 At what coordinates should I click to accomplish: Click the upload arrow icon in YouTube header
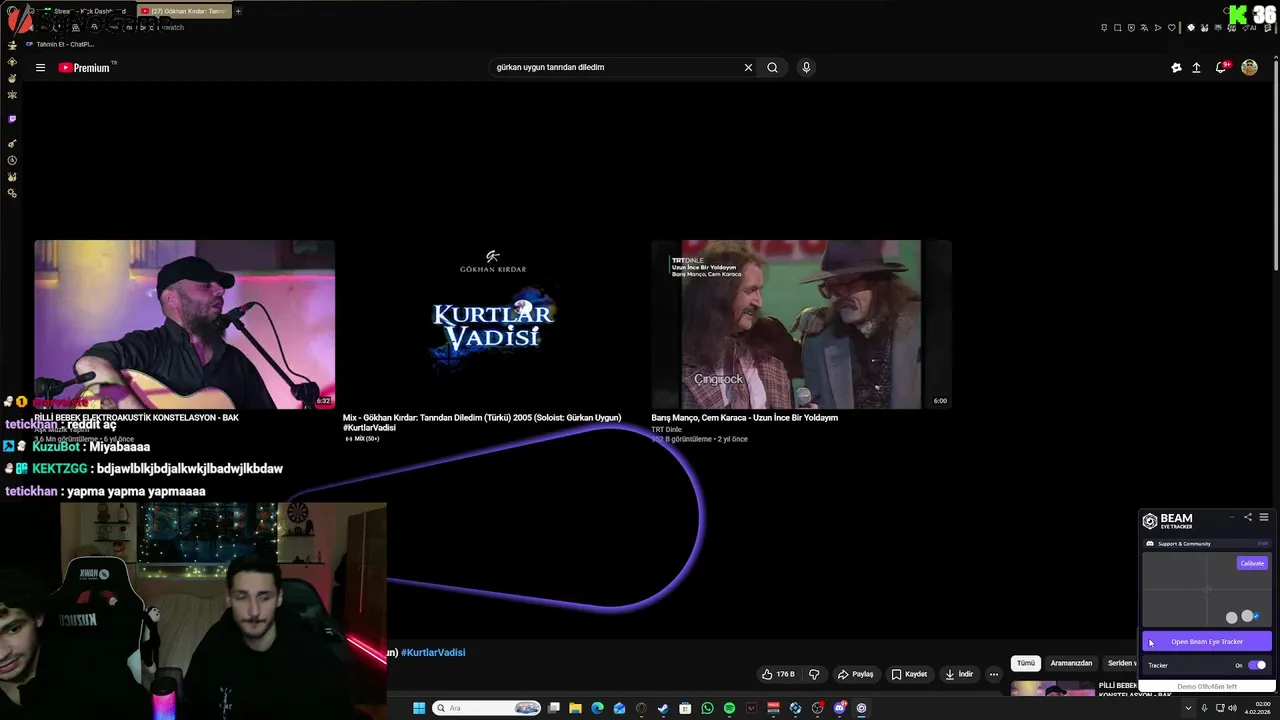coord(1196,68)
